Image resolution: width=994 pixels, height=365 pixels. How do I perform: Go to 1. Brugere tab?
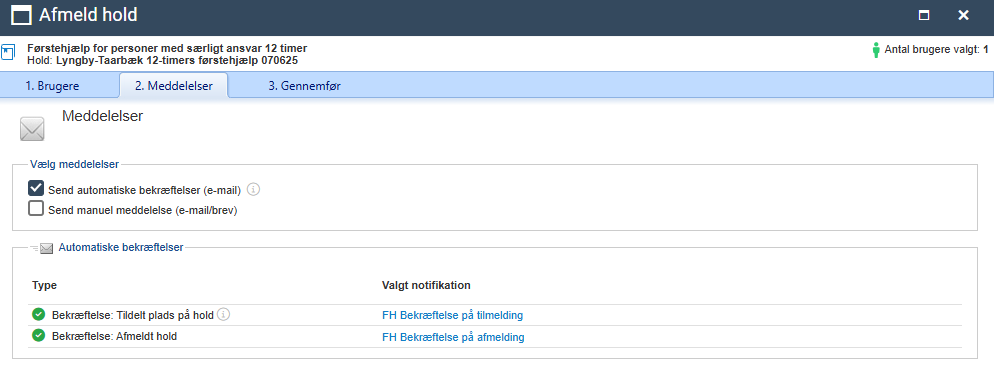(53, 86)
